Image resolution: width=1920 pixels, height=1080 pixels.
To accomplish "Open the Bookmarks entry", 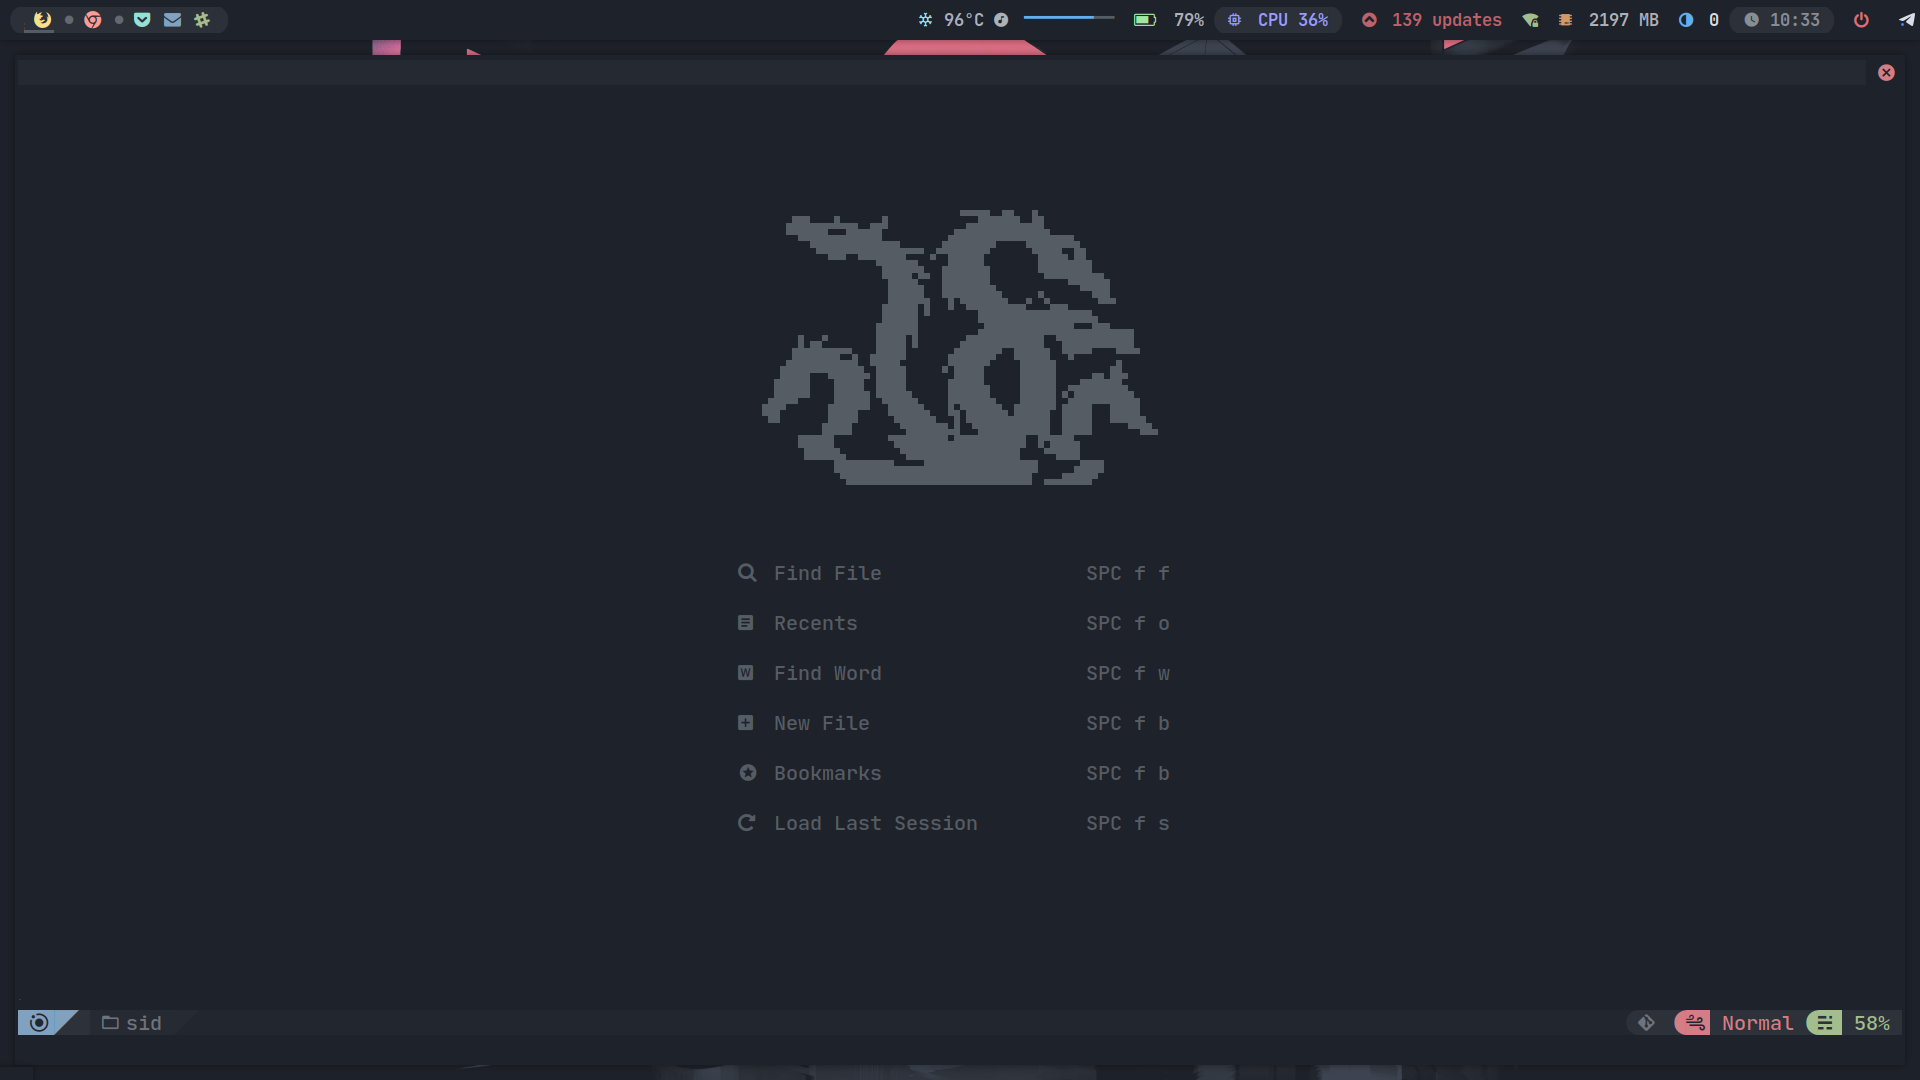I will [x=827, y=773].
